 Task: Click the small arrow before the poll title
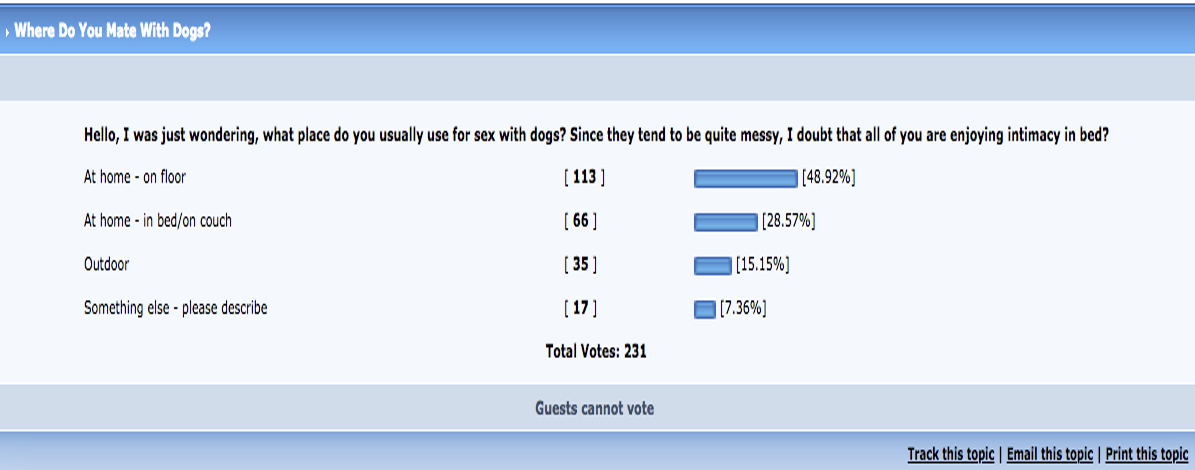coord(7,33)
